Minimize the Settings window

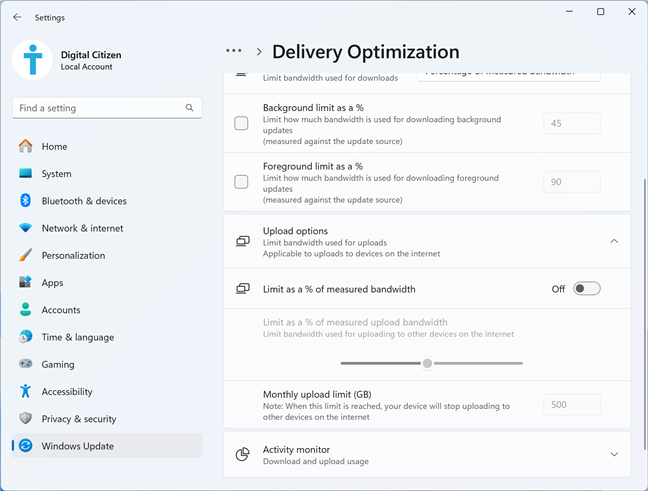(569, 12)
